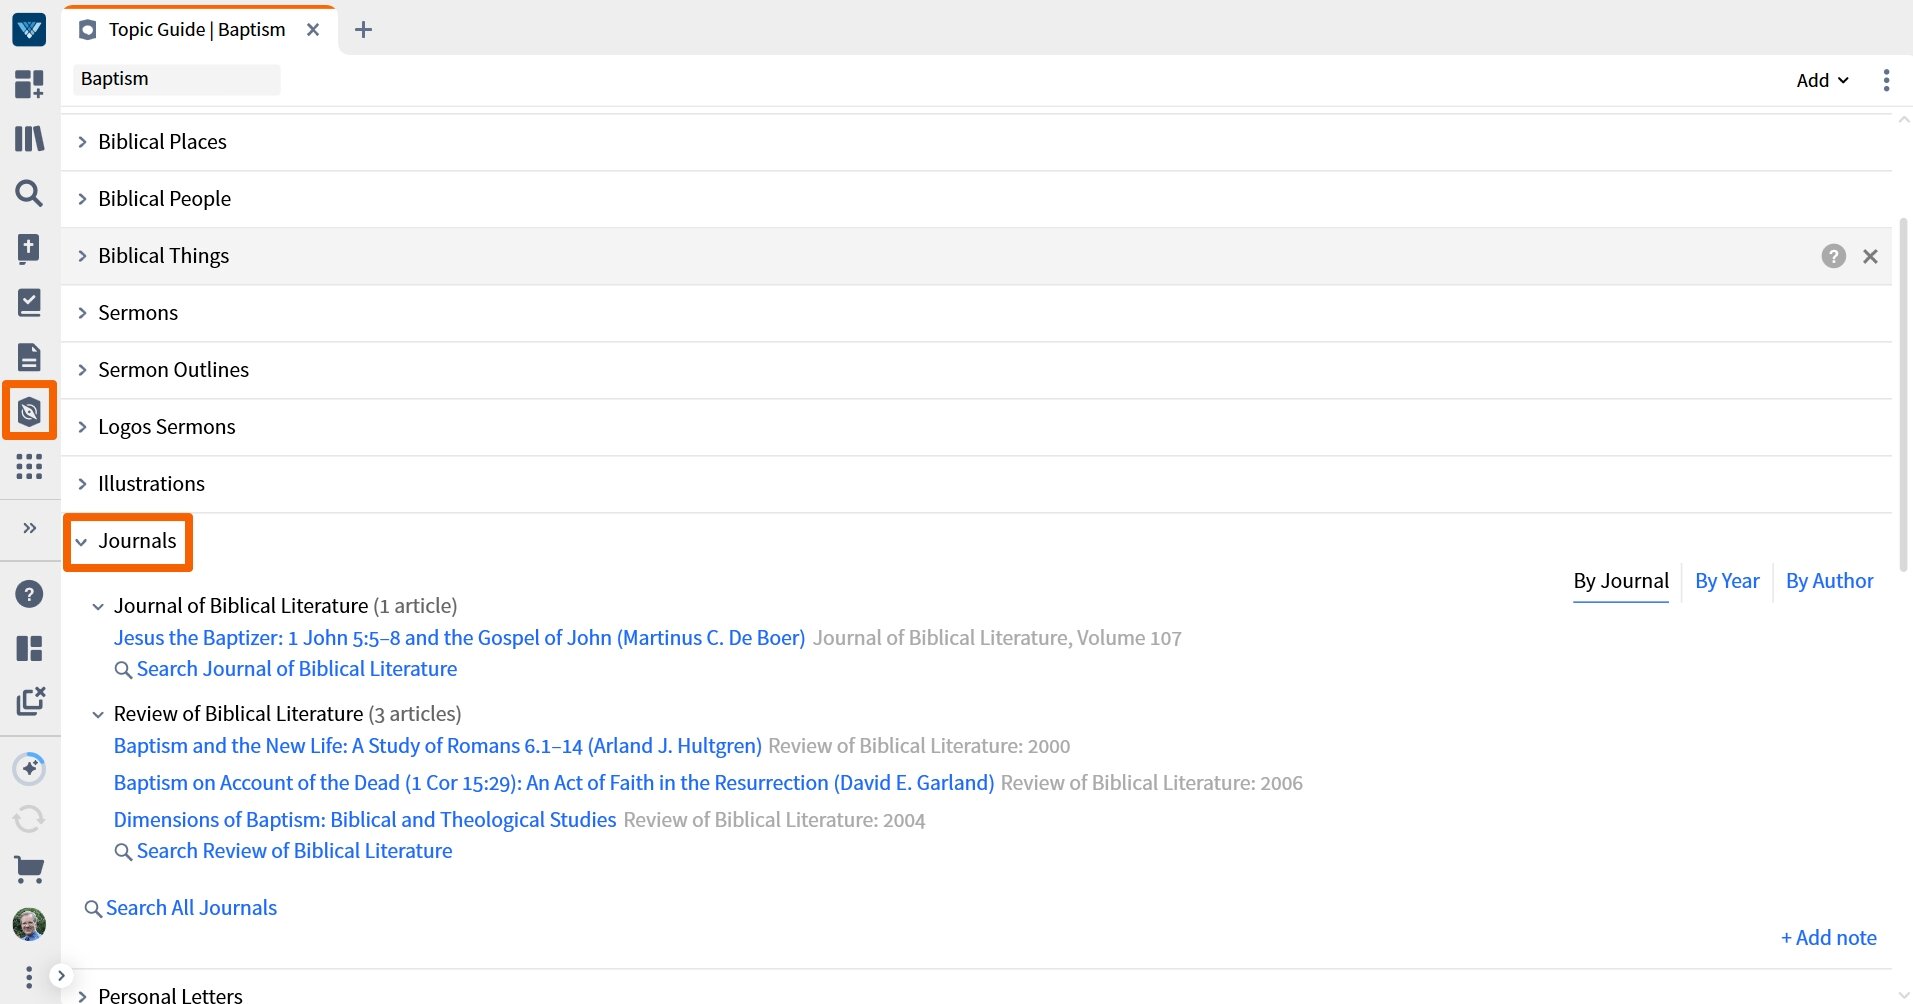Viewport: 1913px width, 1004px height.
Task: Remove the Biblical Things section with X
Action: (x=1870, y=256)
